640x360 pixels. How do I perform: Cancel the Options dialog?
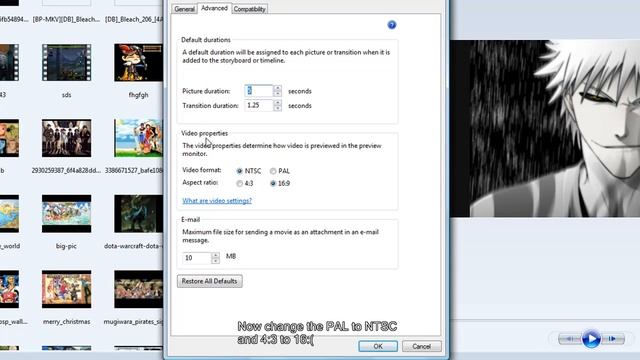(x=422, y=346)
